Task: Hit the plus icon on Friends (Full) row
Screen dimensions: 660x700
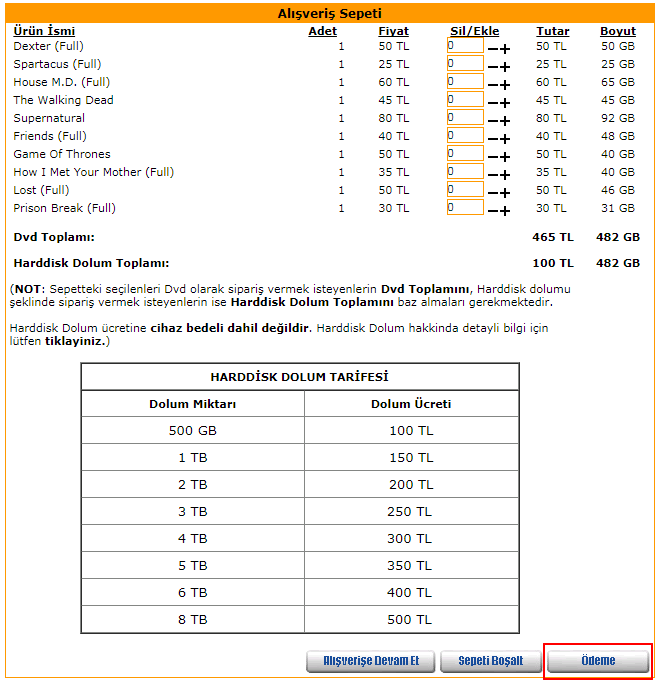Action: (x=505, y=139)
